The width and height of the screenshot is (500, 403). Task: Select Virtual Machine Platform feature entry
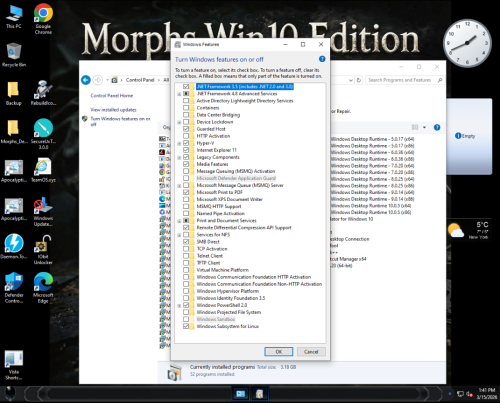coord(222,270)
